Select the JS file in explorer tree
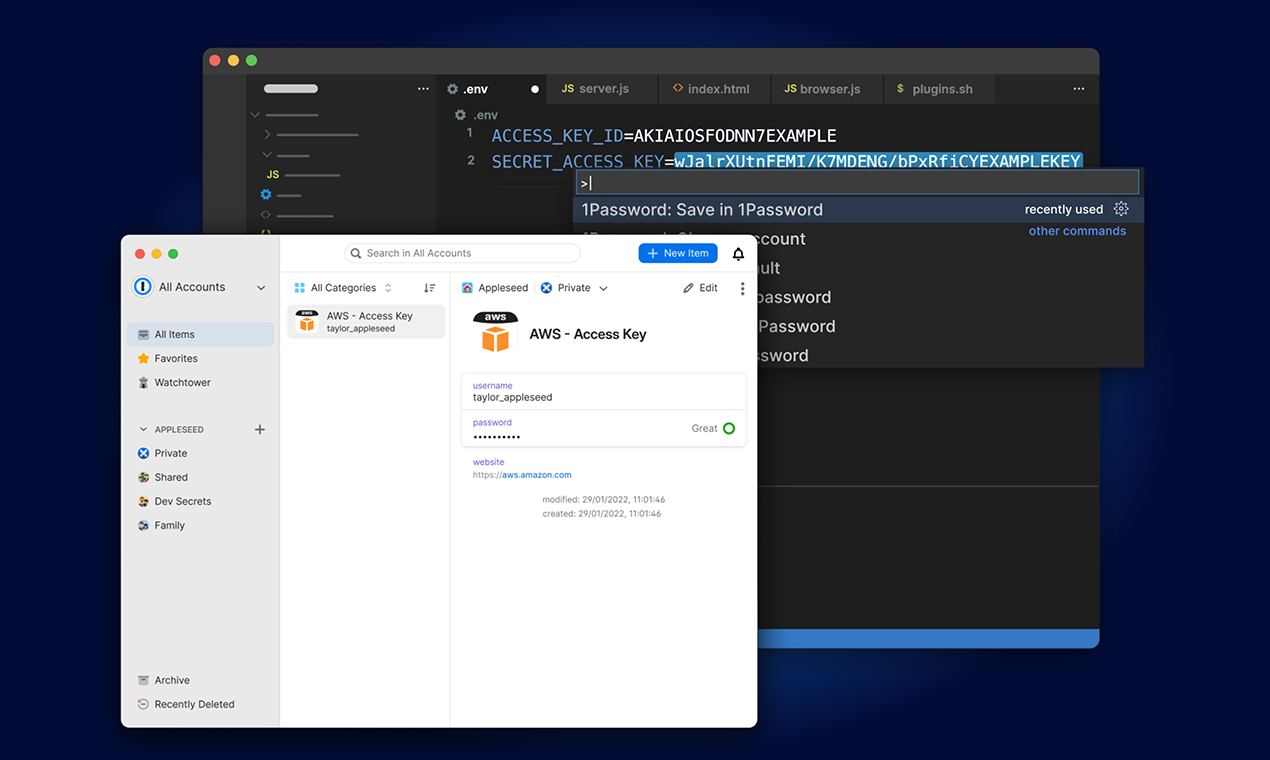Screen dimensions: 1270x760 tap(302, 175)
